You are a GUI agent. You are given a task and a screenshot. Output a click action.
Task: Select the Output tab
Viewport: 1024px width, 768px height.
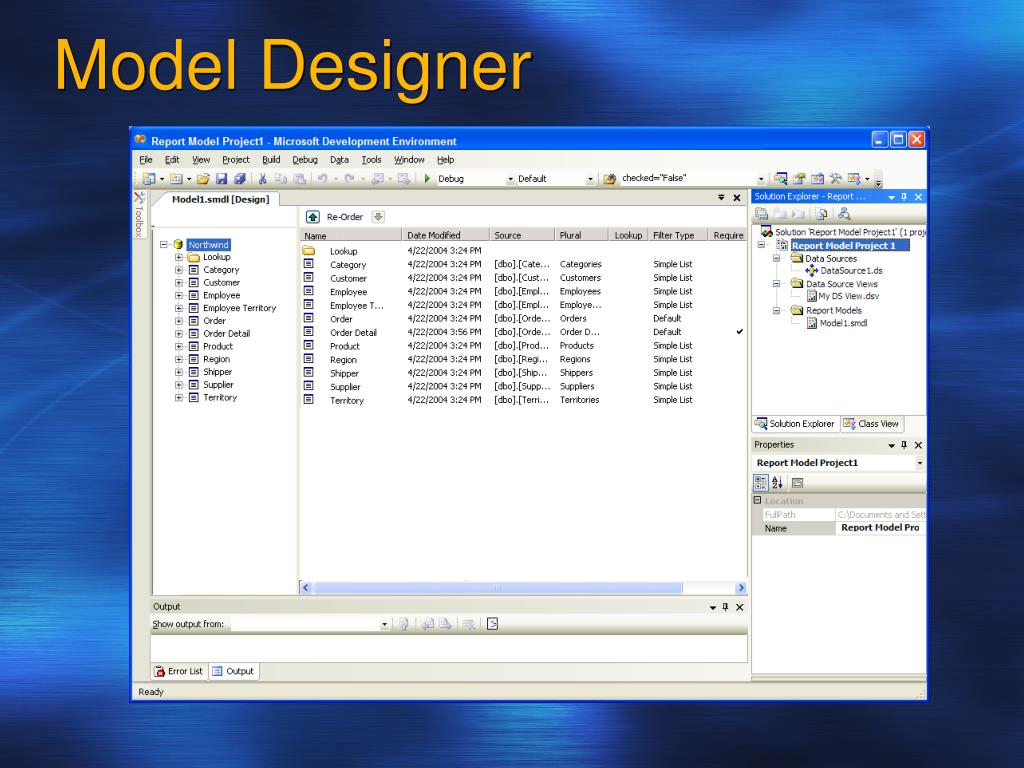(x=233, y=671)
